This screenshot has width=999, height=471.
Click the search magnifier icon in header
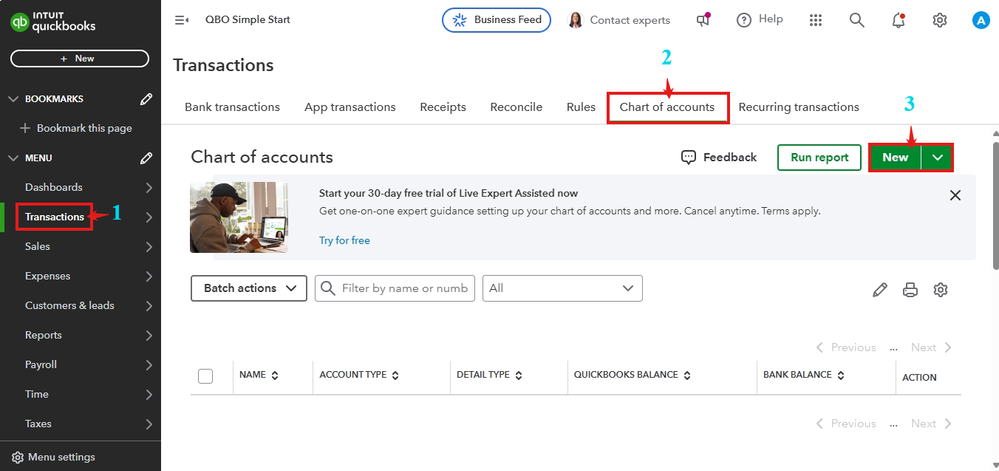click(857, 20)
